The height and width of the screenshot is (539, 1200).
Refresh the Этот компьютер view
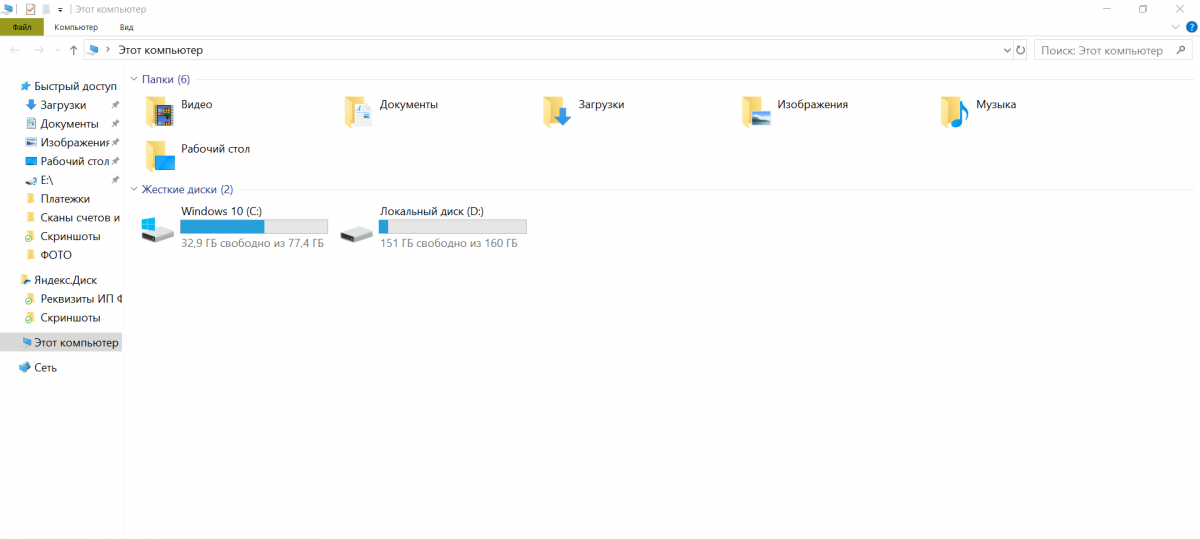point(1021,50)
